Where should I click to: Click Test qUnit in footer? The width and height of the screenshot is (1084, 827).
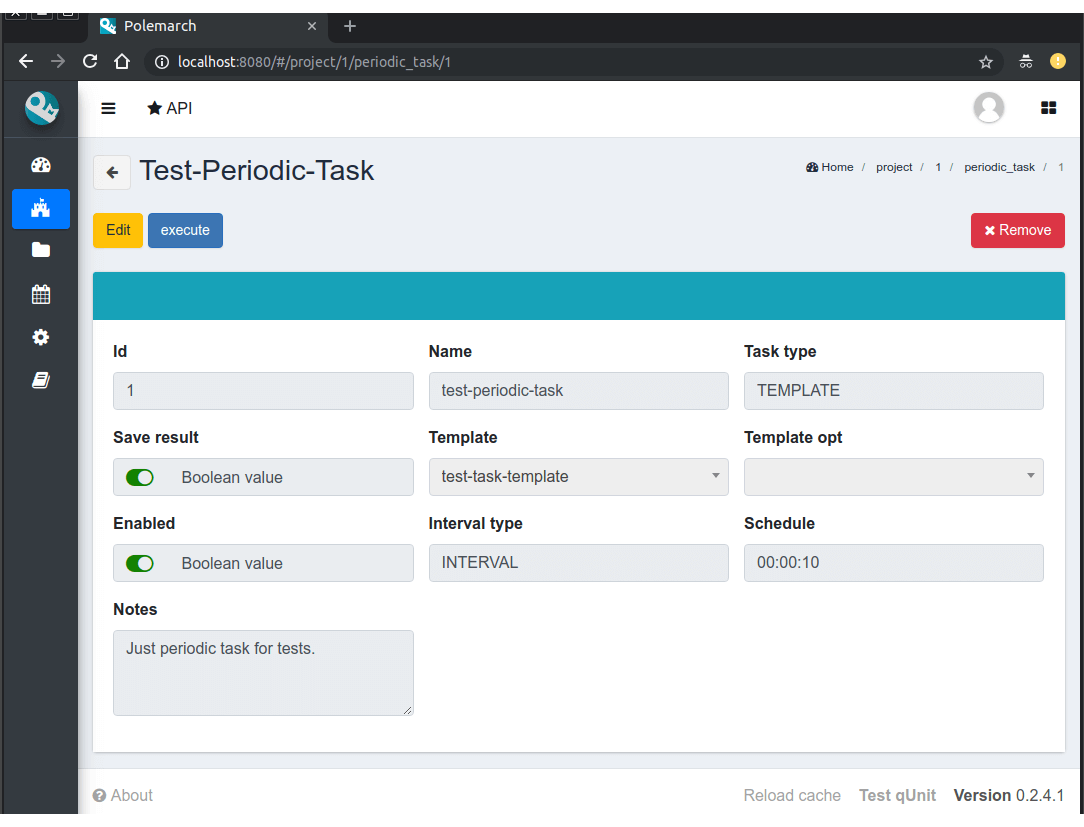(x=897, y=795)
